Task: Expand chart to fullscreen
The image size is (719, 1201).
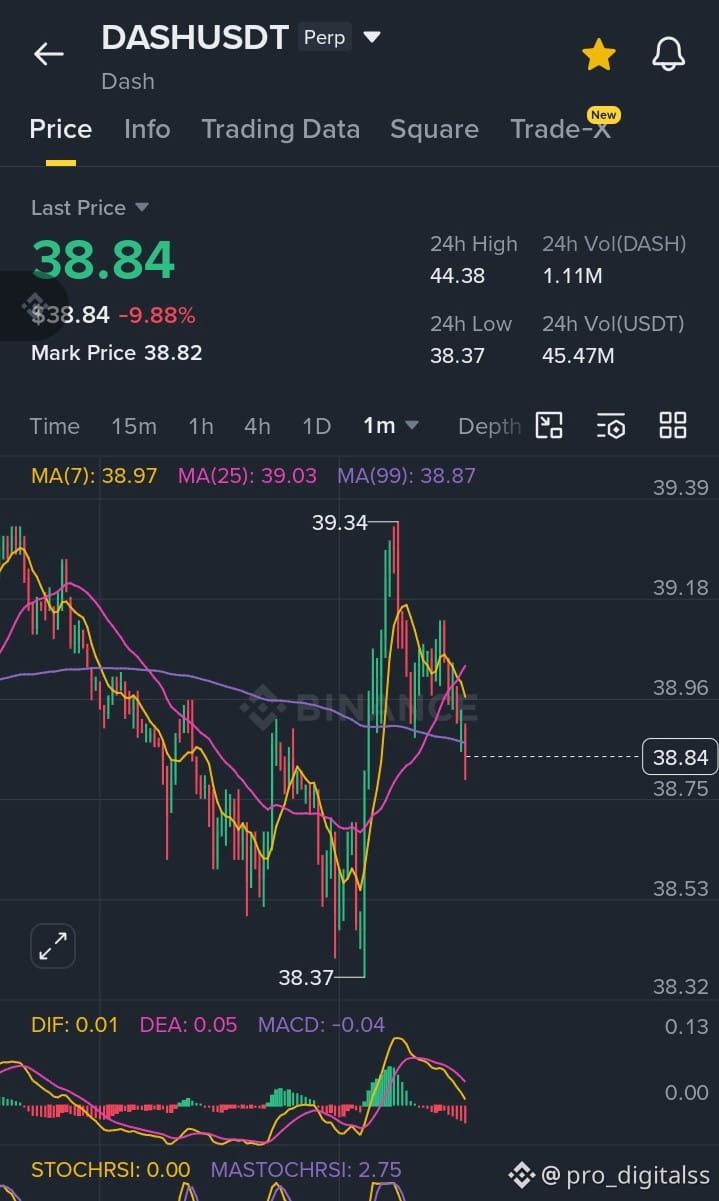Action: click(x=52, y=945)
